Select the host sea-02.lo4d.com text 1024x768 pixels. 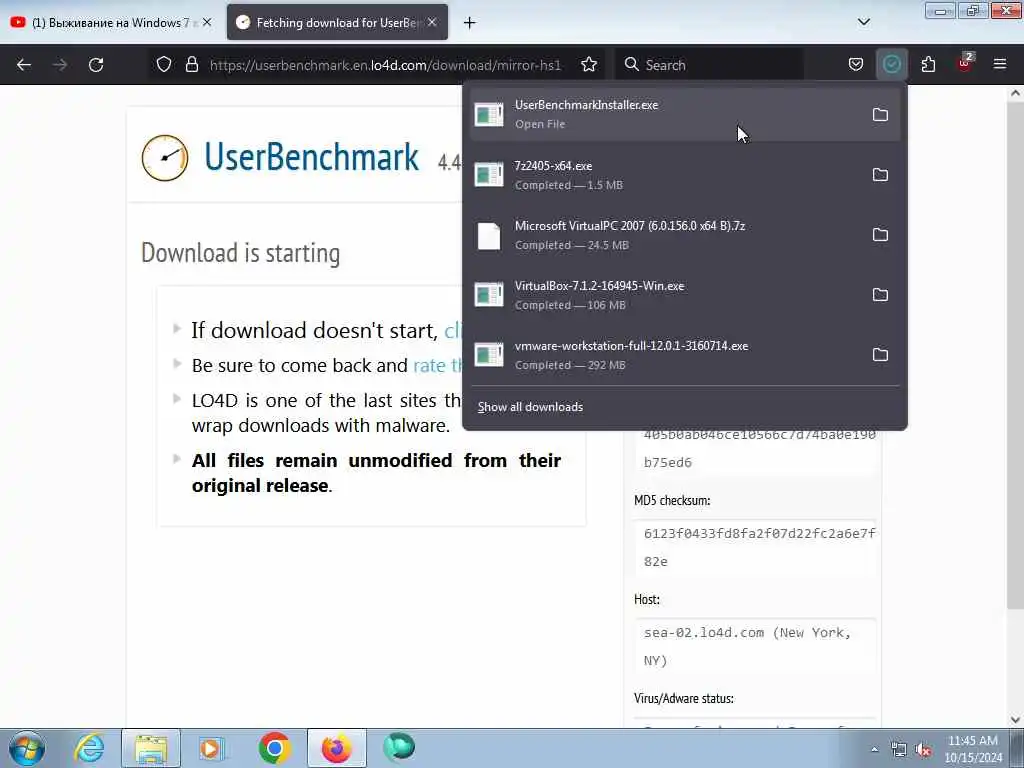(x=747, y=647)
